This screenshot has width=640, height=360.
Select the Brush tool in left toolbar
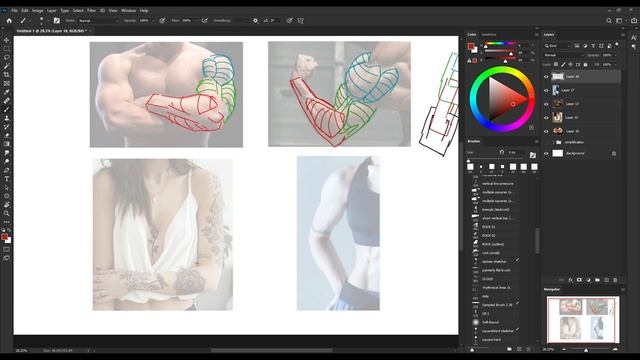[x=7, y=109]
